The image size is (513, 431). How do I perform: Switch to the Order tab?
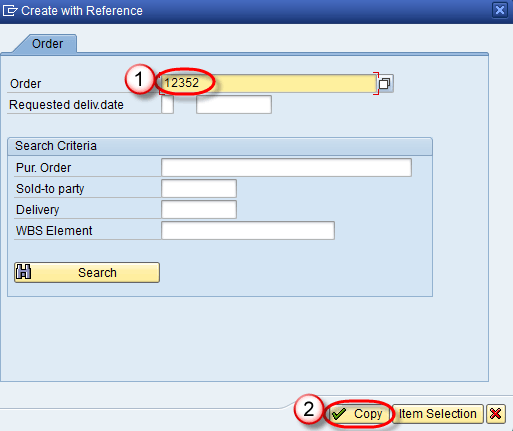(47, 44)
